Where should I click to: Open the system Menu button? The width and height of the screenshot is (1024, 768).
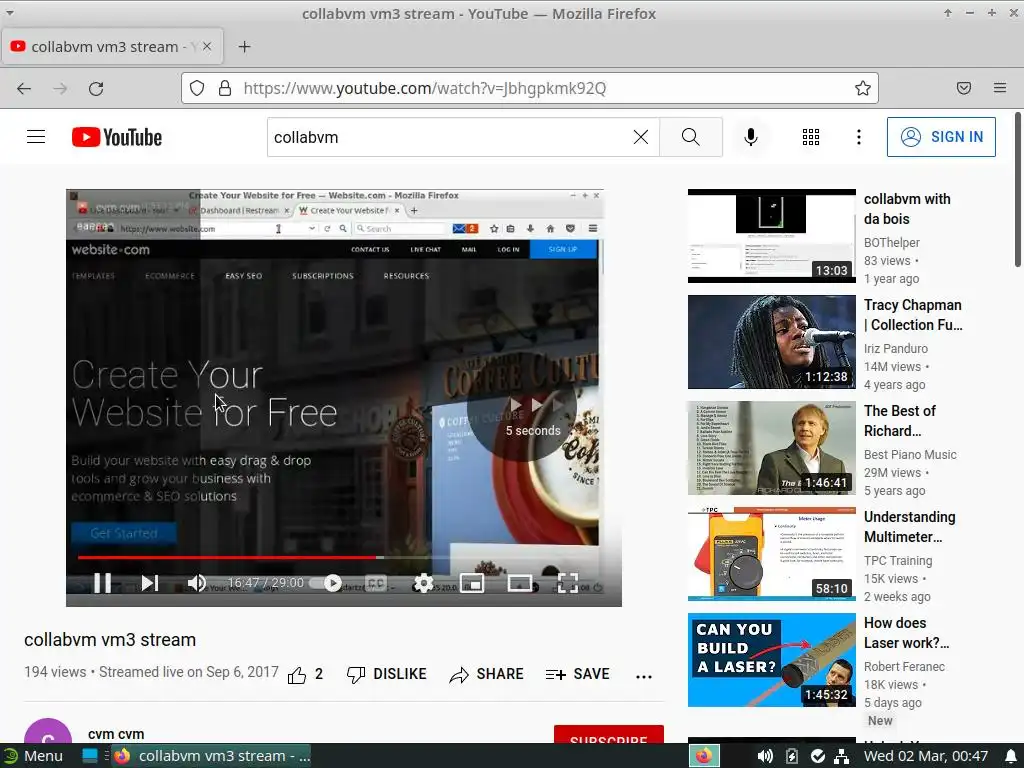click(x=34, y=756)
